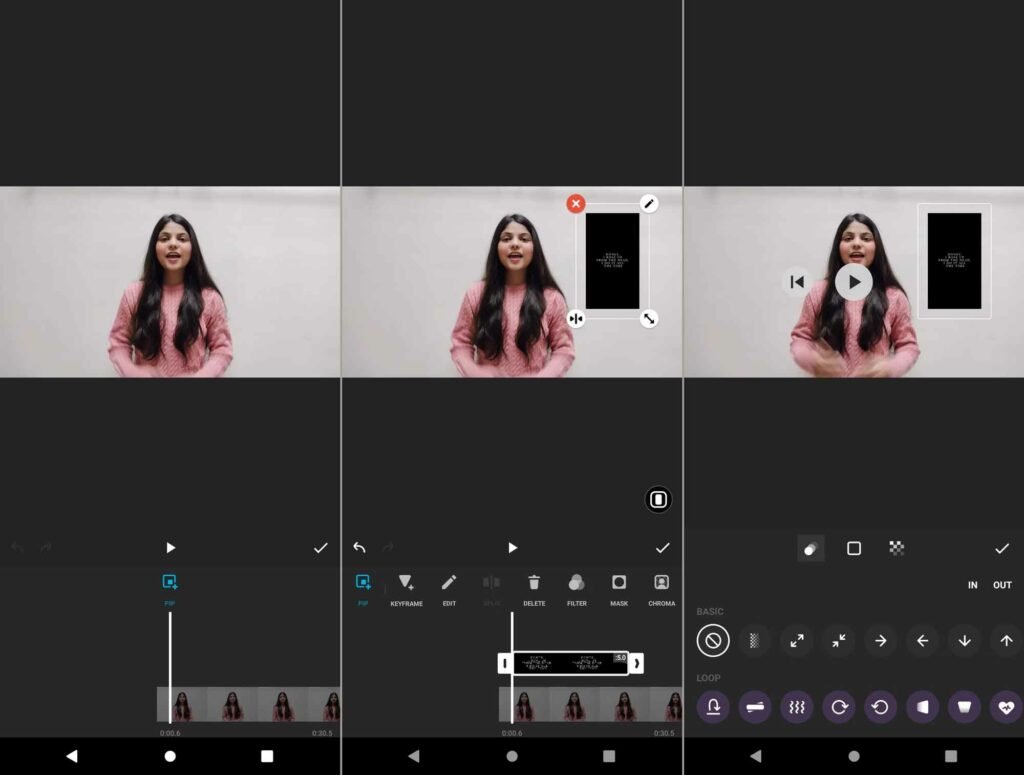The width and height of the screenshot is (1024, 775).
Task: Tap Android back button on the left screen
Action: 72,756
